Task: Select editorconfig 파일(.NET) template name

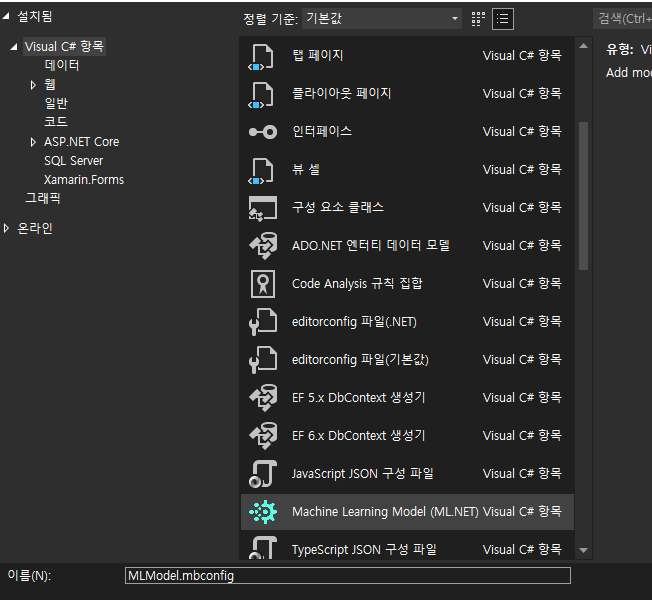Action: tap(354, 322)
